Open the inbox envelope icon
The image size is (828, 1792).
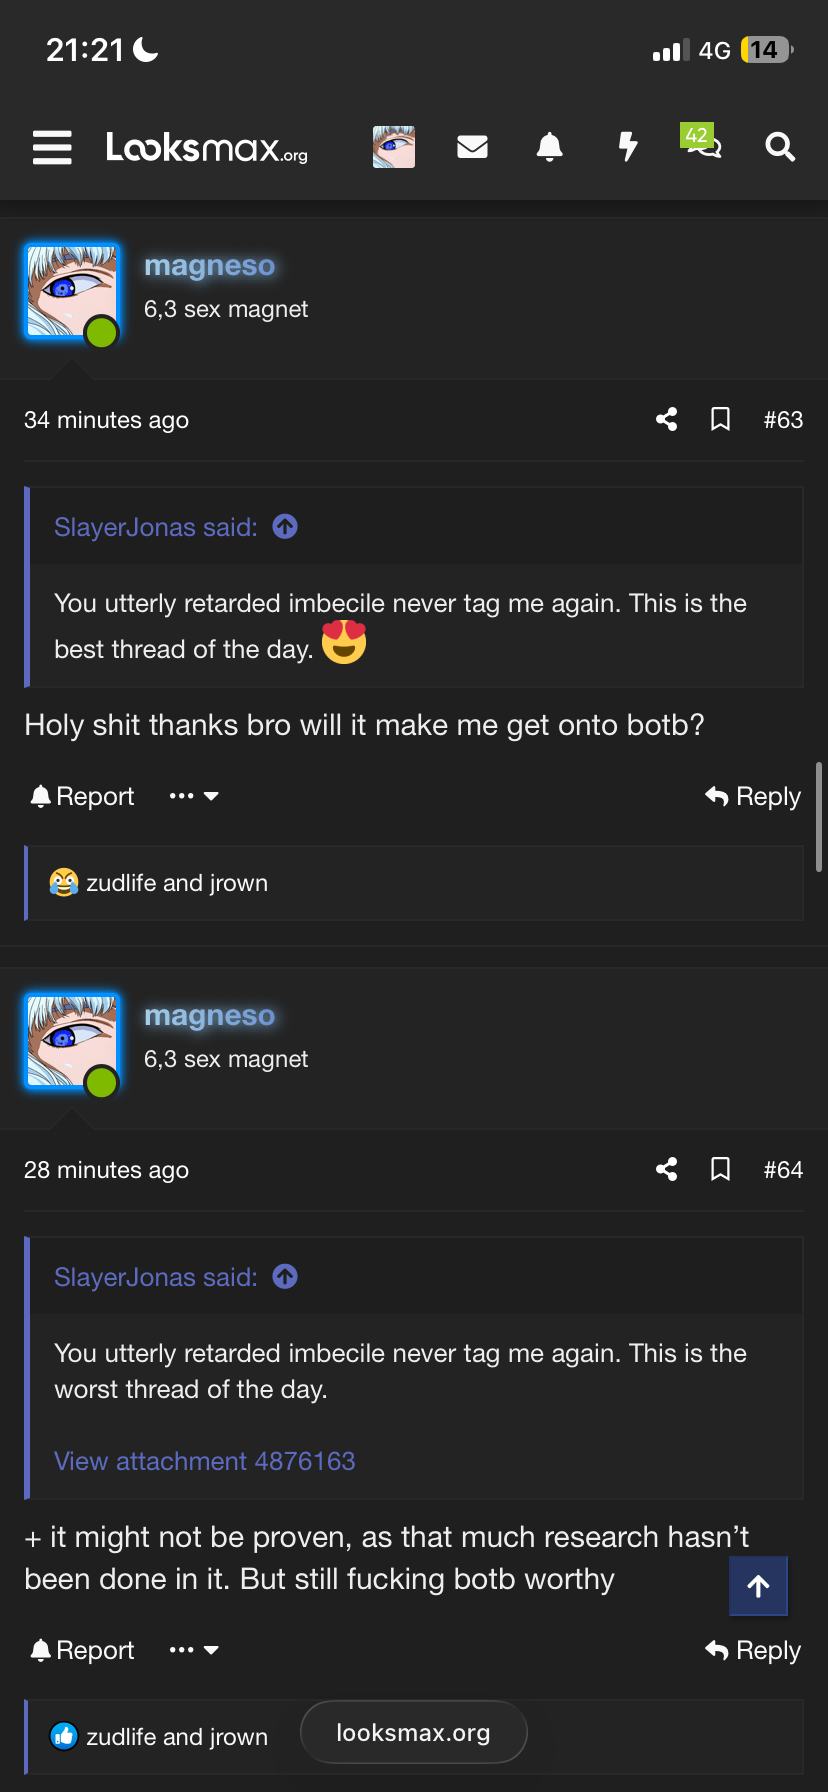(x=472, y=147)
